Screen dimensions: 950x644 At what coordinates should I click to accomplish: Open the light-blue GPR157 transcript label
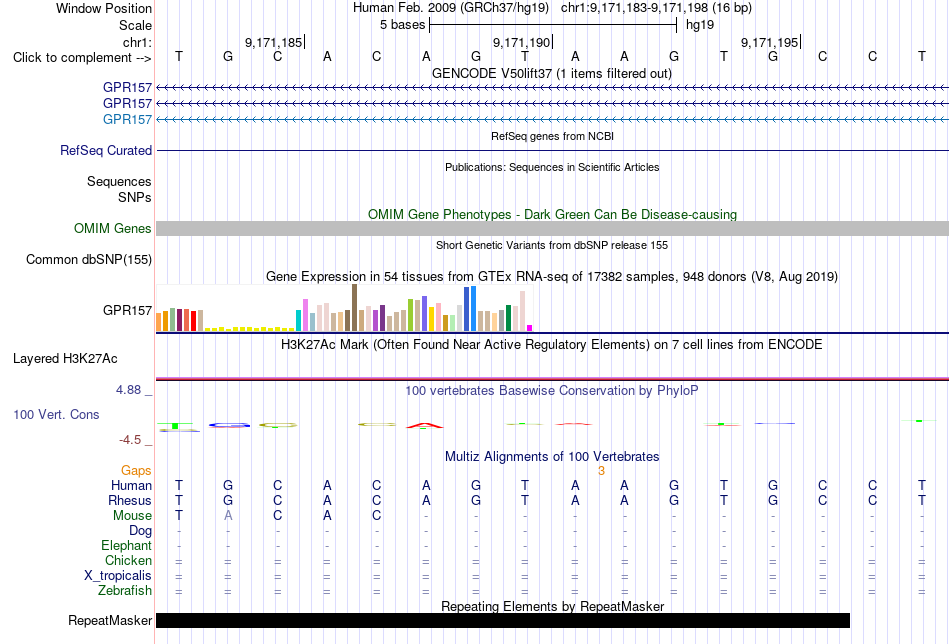coord(127,119)
